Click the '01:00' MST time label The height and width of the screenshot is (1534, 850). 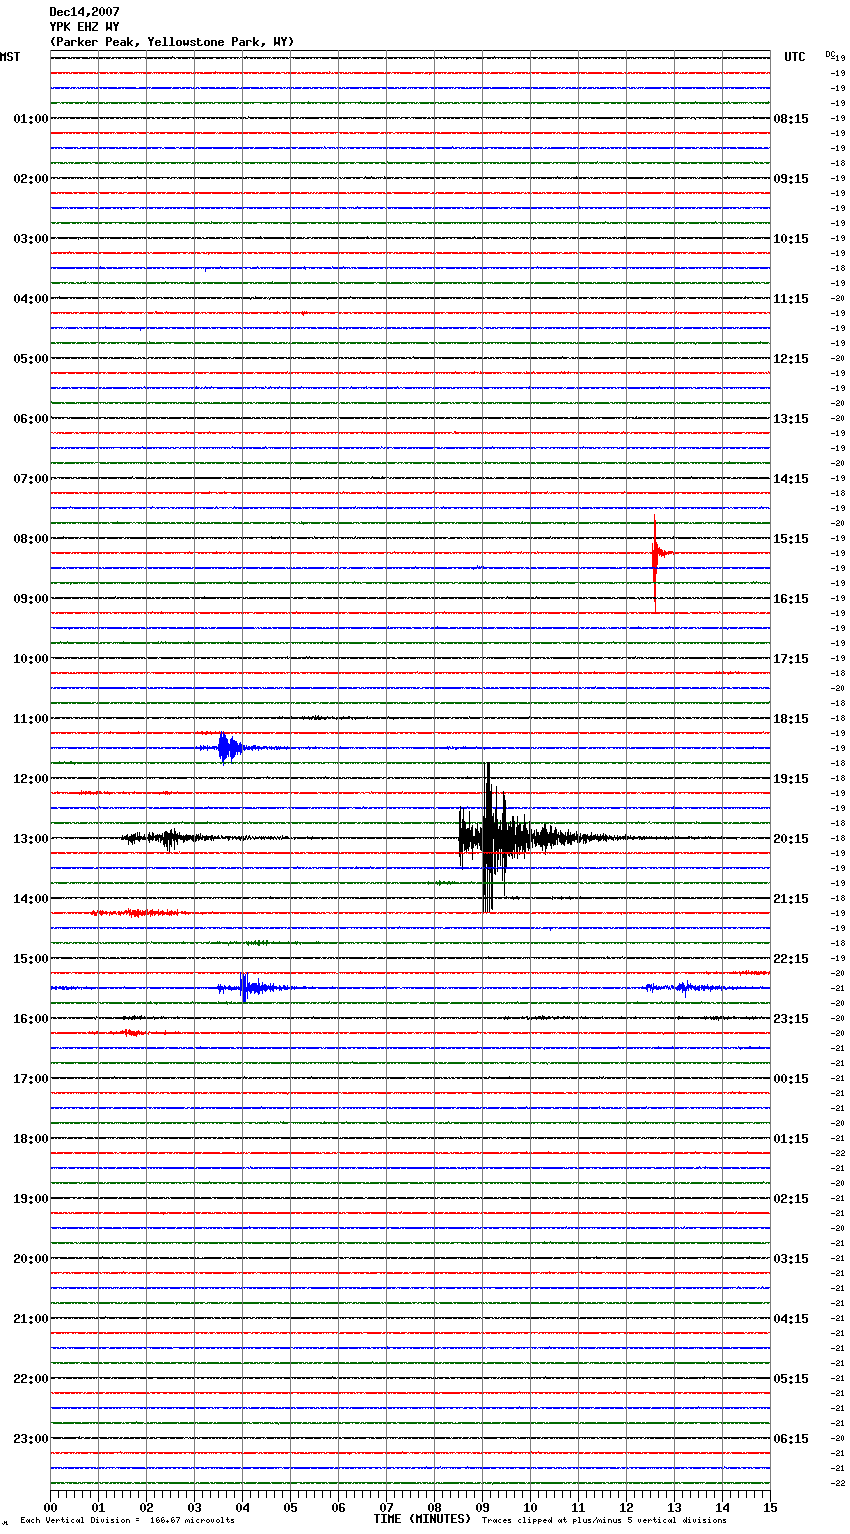coord(31,119)
